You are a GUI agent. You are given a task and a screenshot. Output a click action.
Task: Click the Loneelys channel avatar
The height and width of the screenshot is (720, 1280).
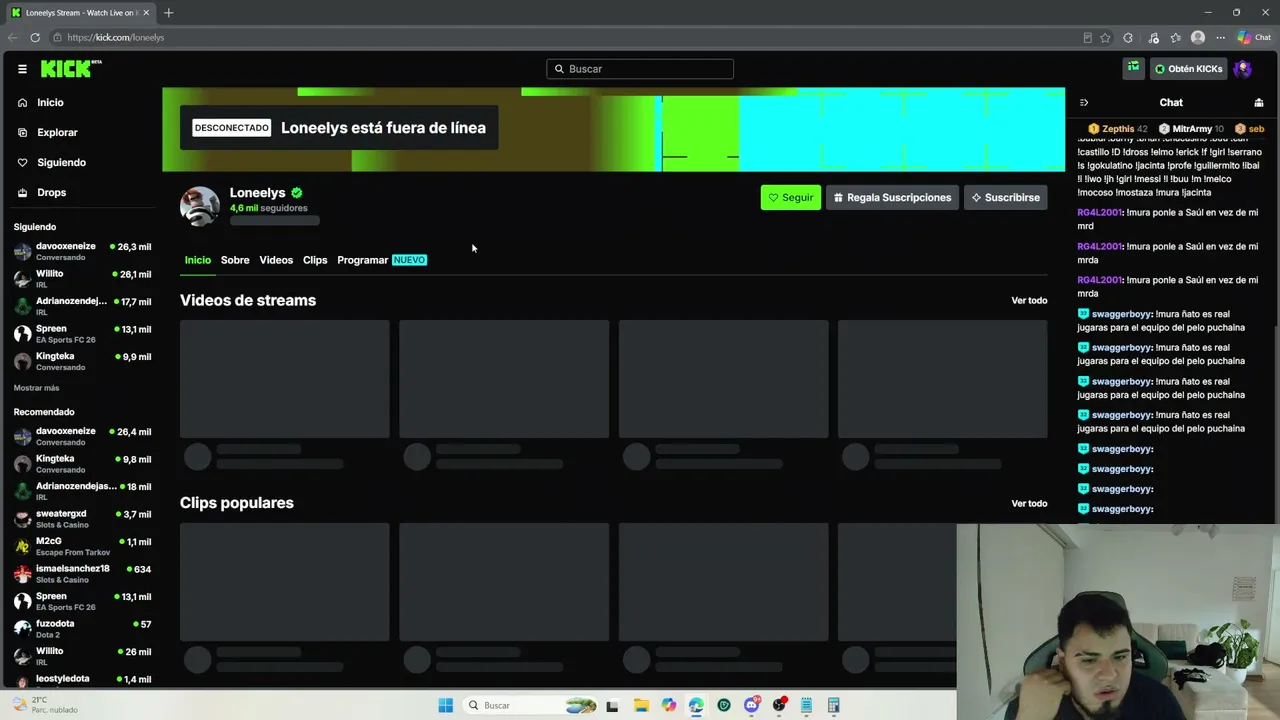[x=200, y=206]
